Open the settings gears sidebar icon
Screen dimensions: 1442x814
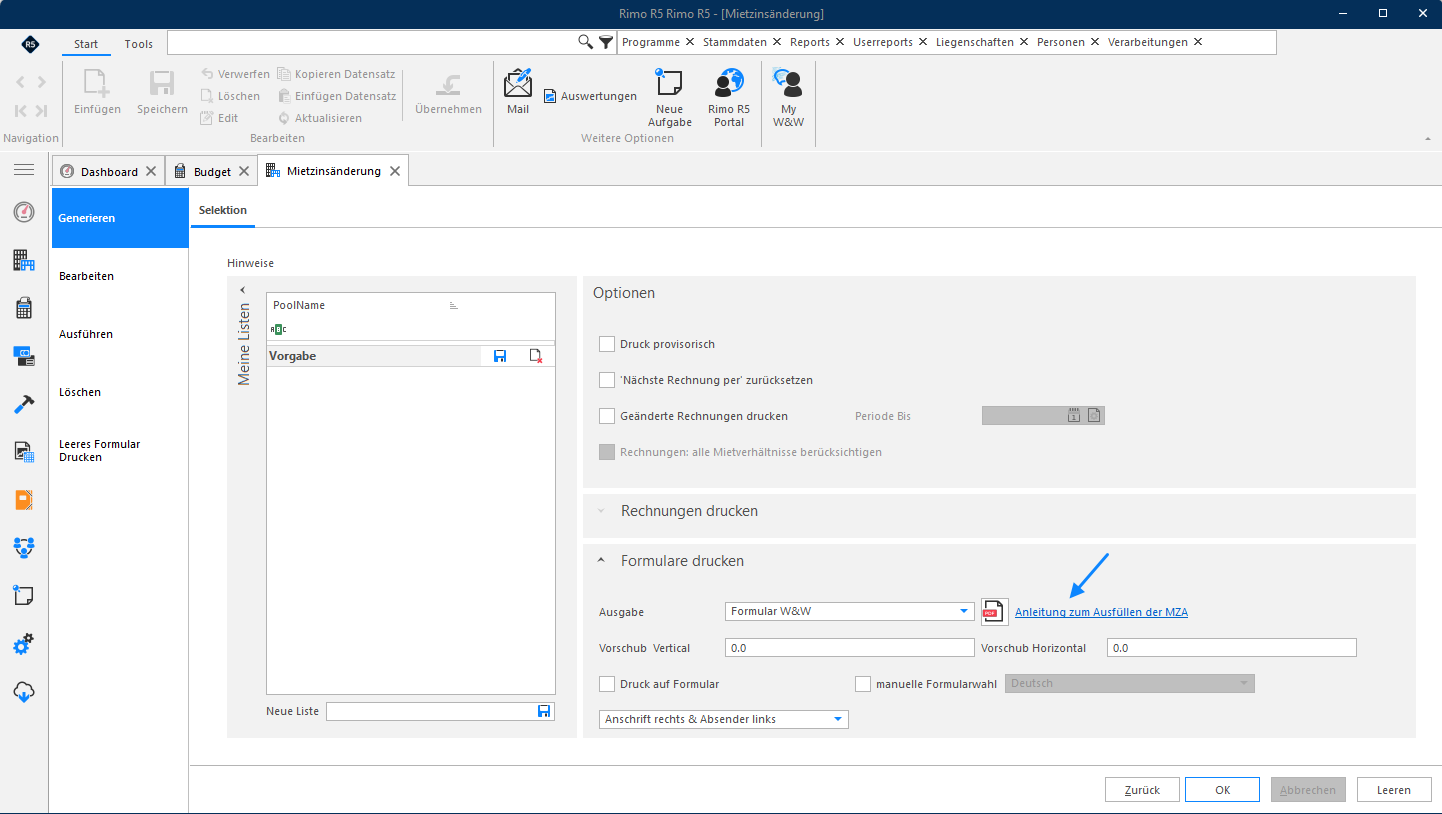click(x=24, y=645)
